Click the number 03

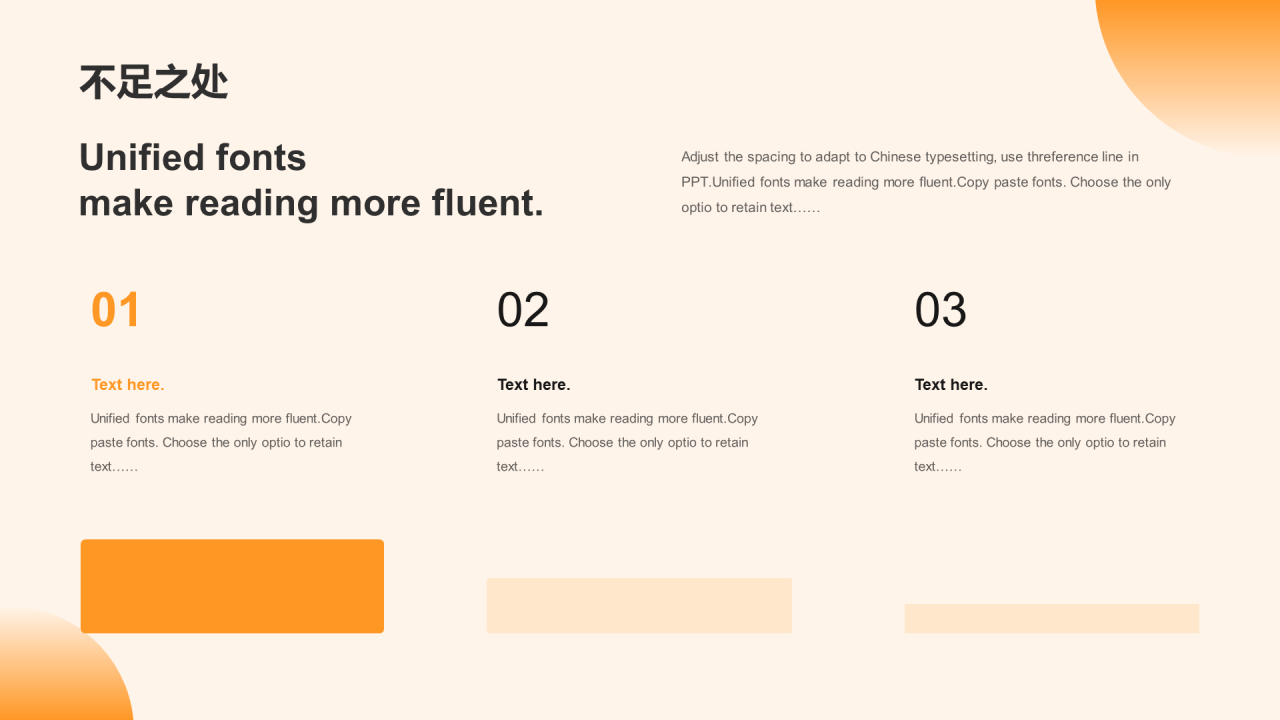940,310
